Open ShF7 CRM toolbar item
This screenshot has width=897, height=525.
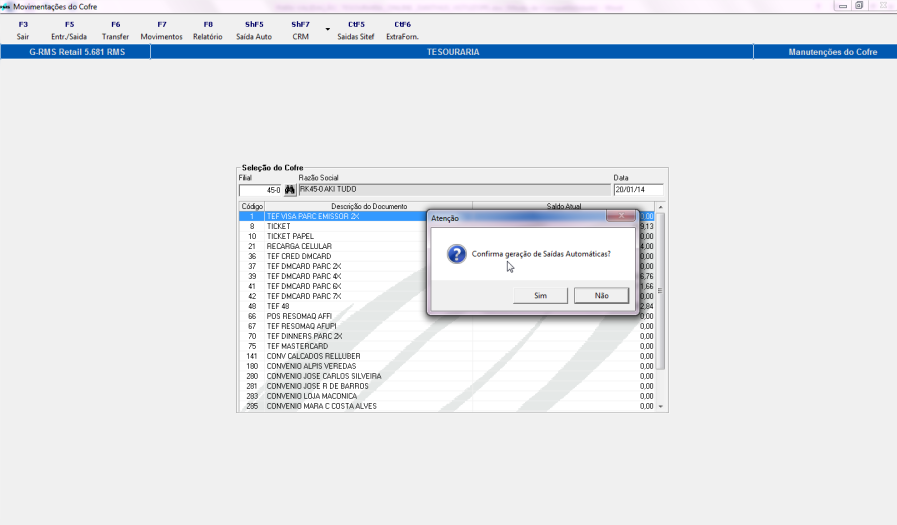(x=300, y=30)
